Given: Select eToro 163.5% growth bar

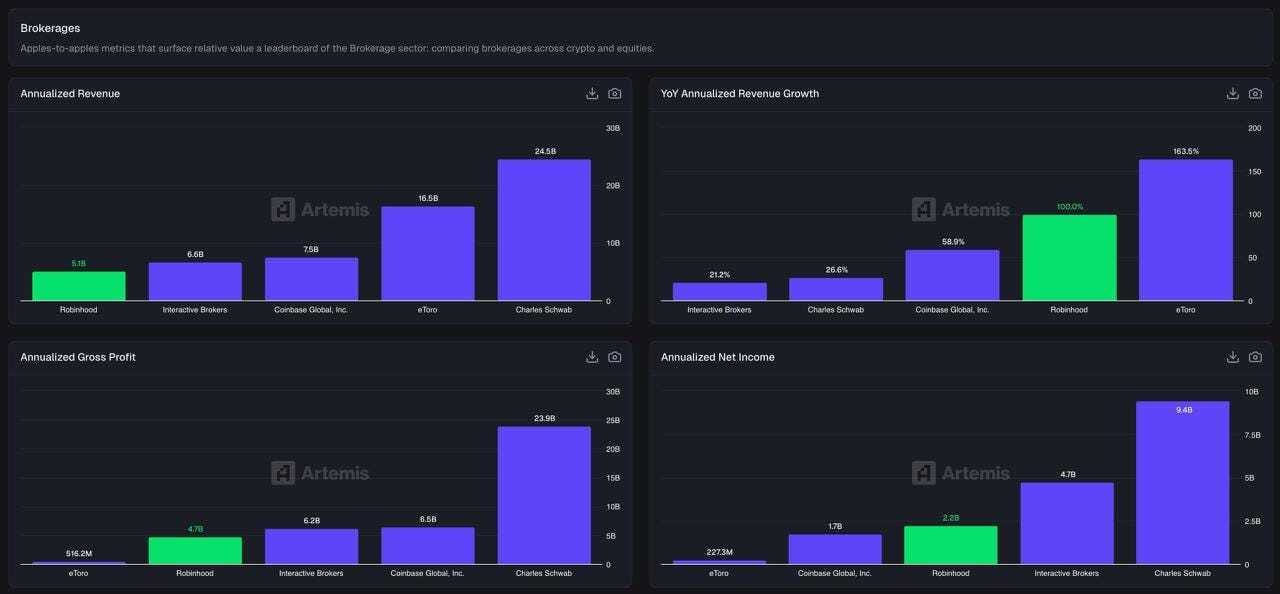Looking at the screenshot, I should pyautogui.click(x=1185, y=230).
